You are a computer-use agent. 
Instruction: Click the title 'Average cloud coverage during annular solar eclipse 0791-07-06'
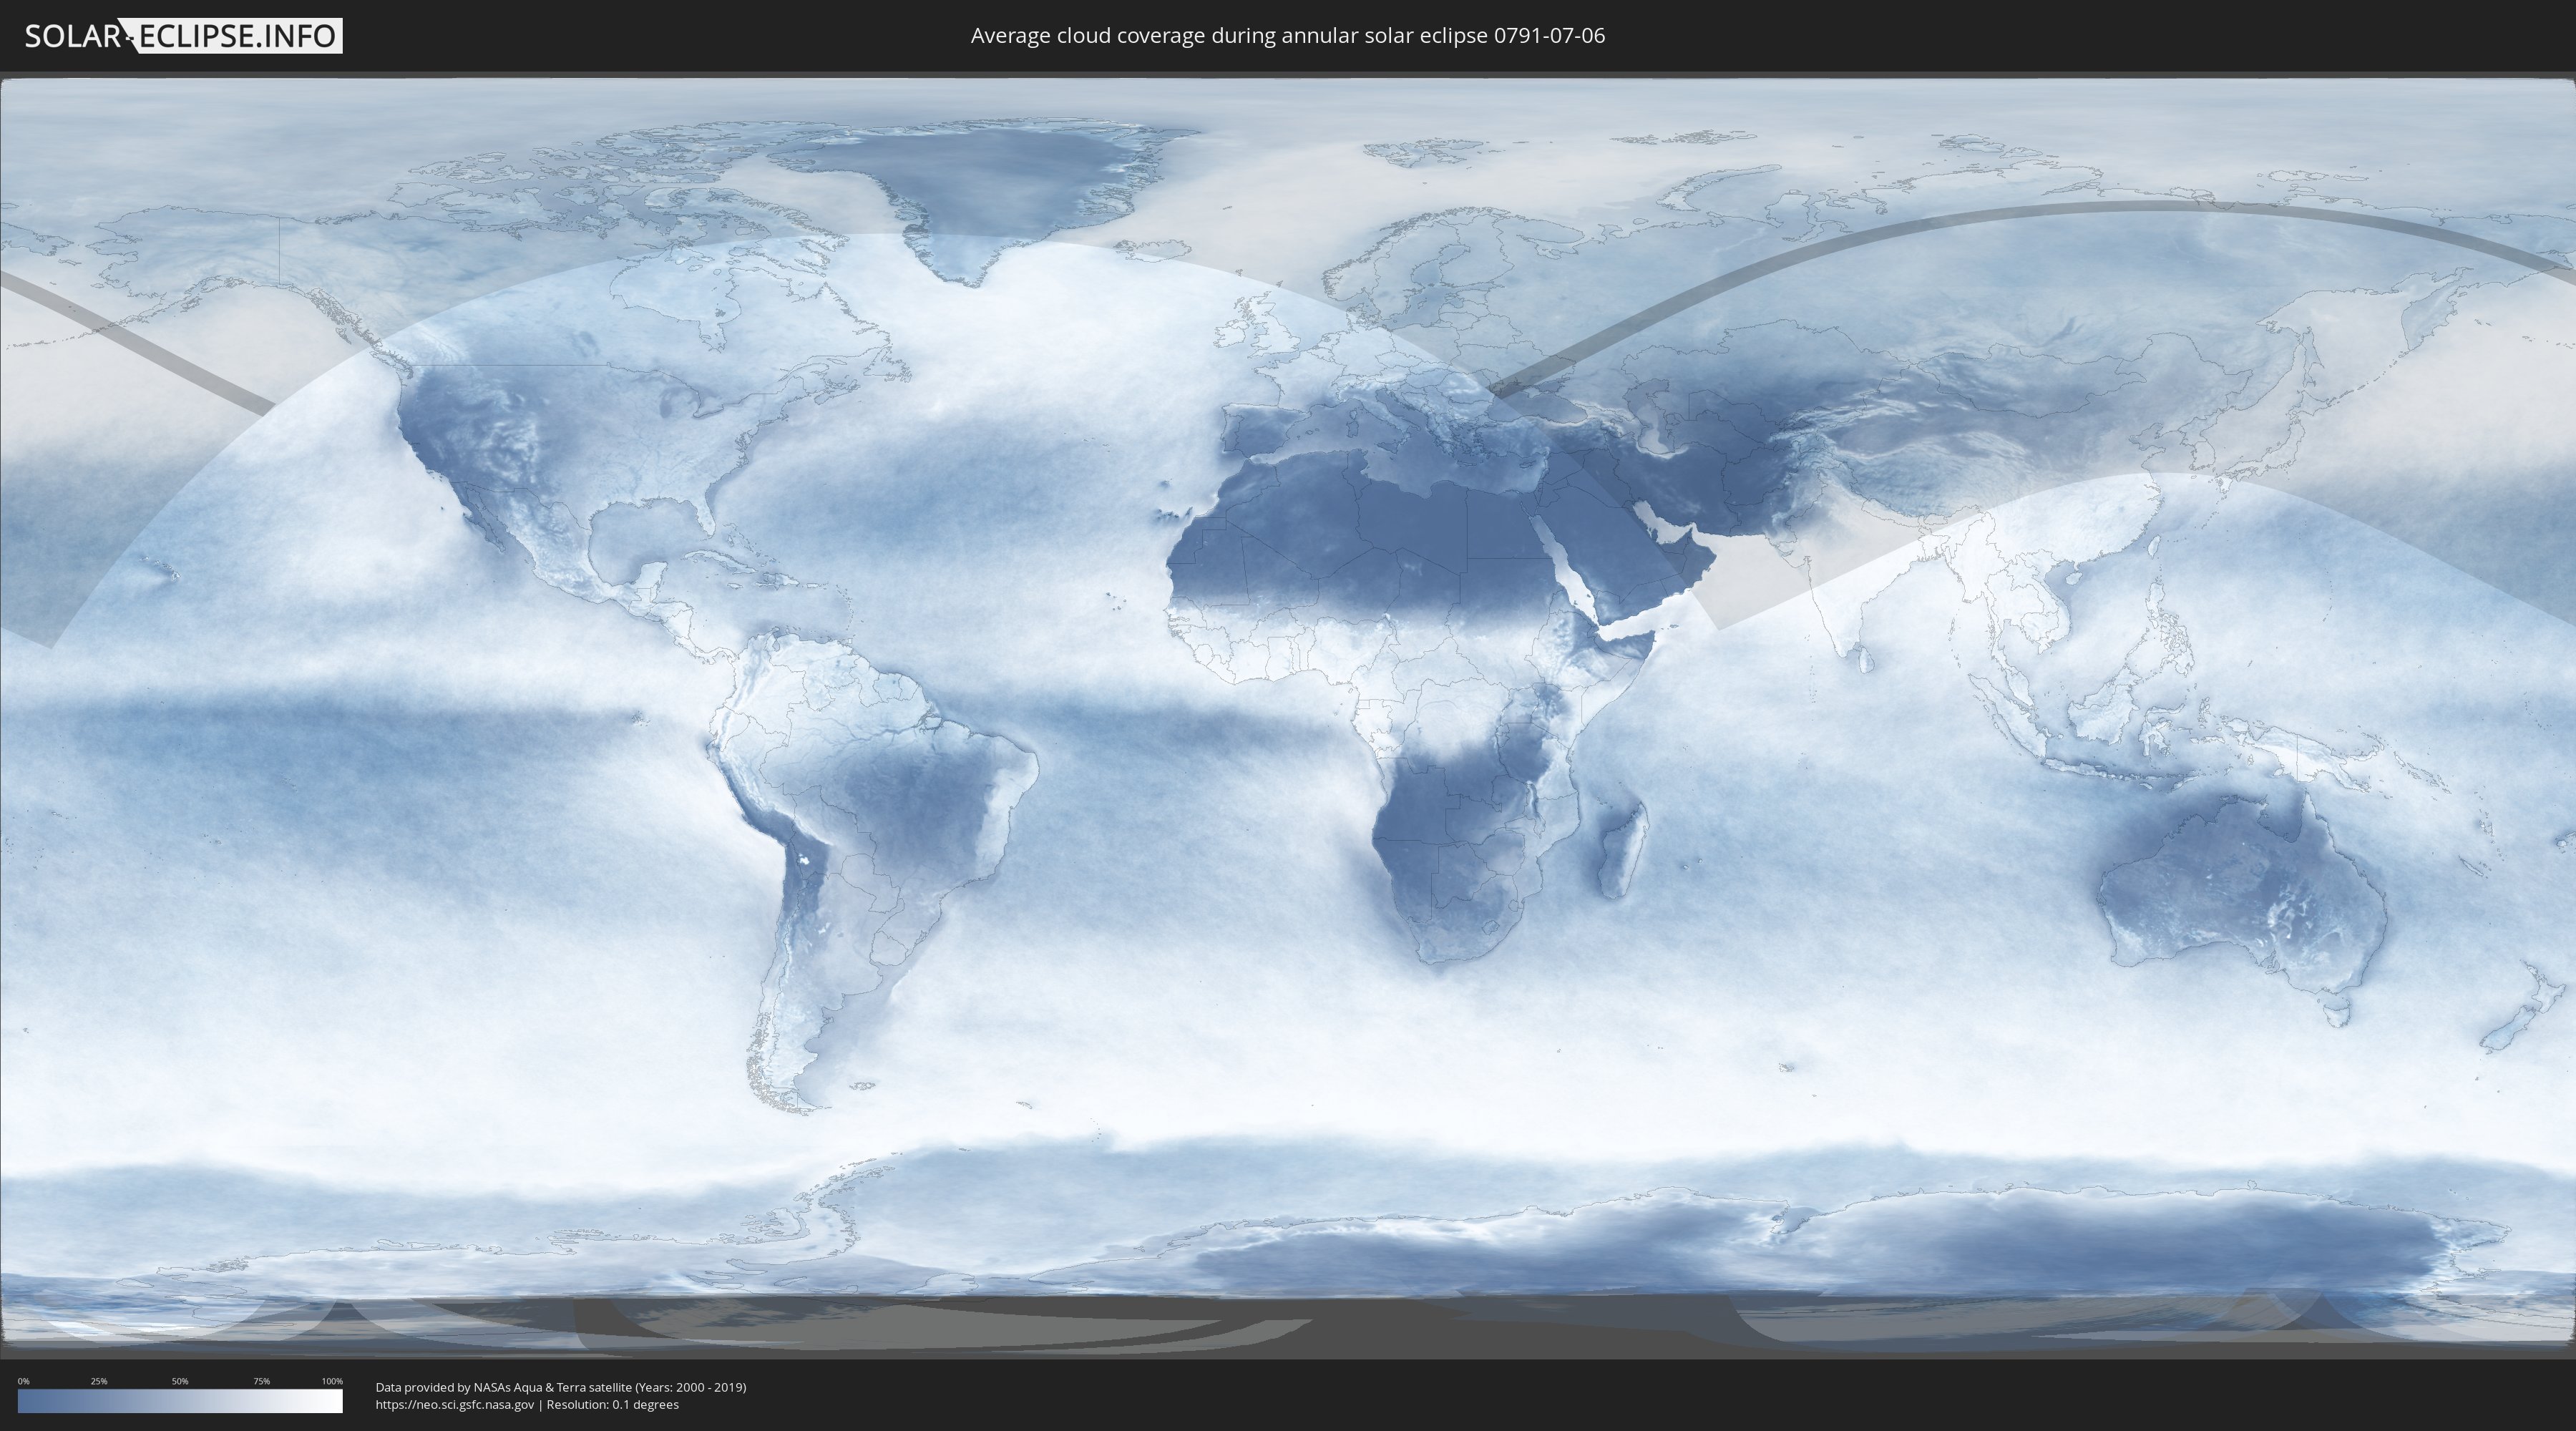click(1288, 36)
